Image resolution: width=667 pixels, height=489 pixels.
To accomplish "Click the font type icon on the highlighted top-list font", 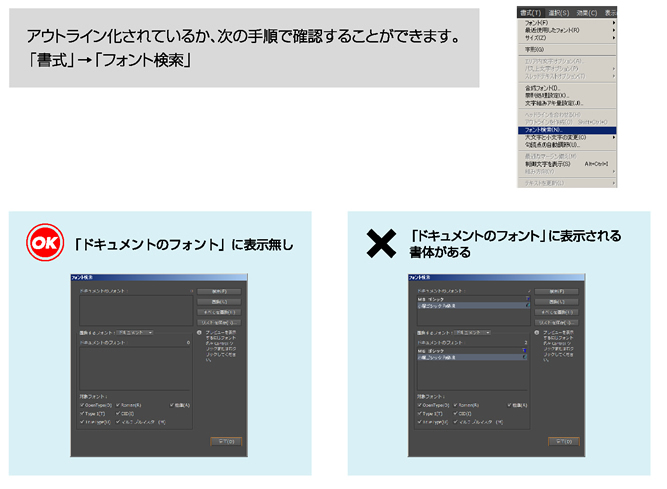I will [526, 304].
